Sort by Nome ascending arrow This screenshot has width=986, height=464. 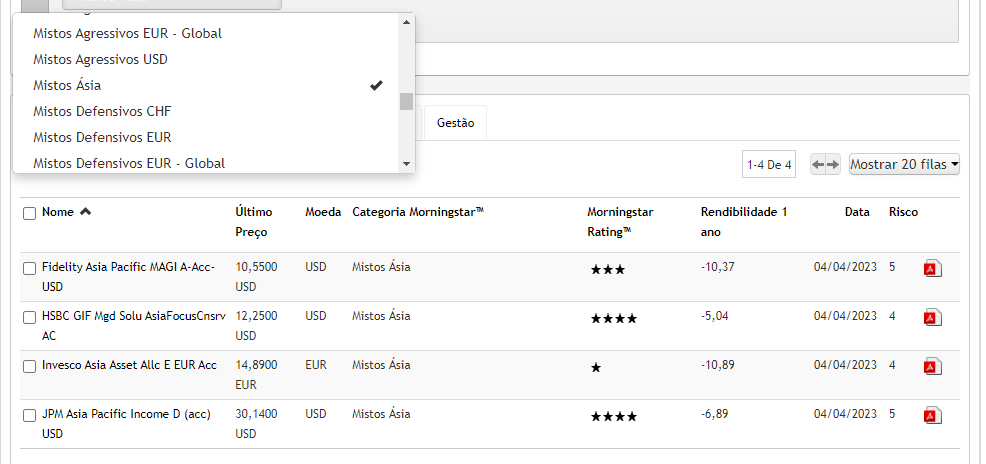[x=86, y=212]
